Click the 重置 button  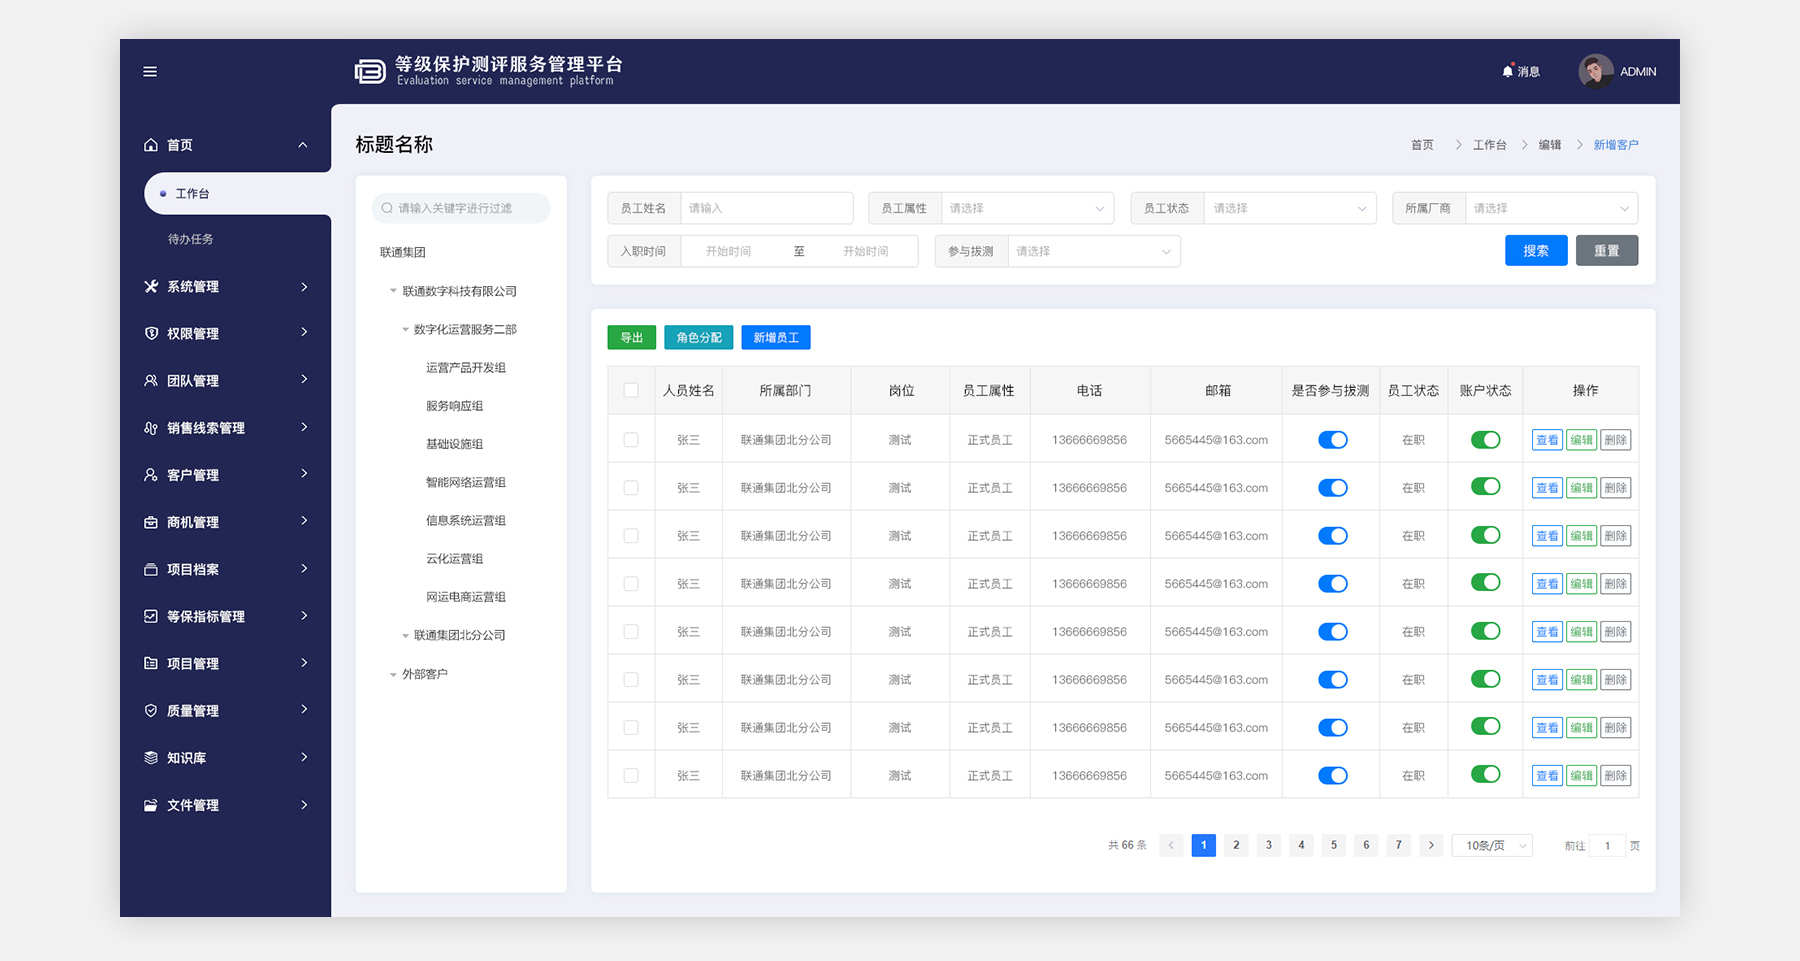click(1607, 251)
